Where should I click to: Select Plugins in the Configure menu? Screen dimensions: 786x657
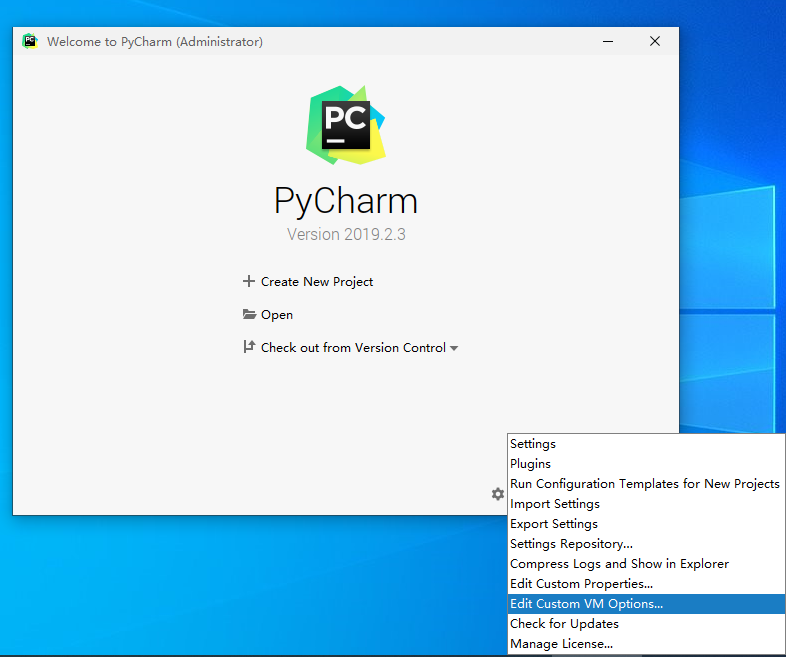point(530,464)
